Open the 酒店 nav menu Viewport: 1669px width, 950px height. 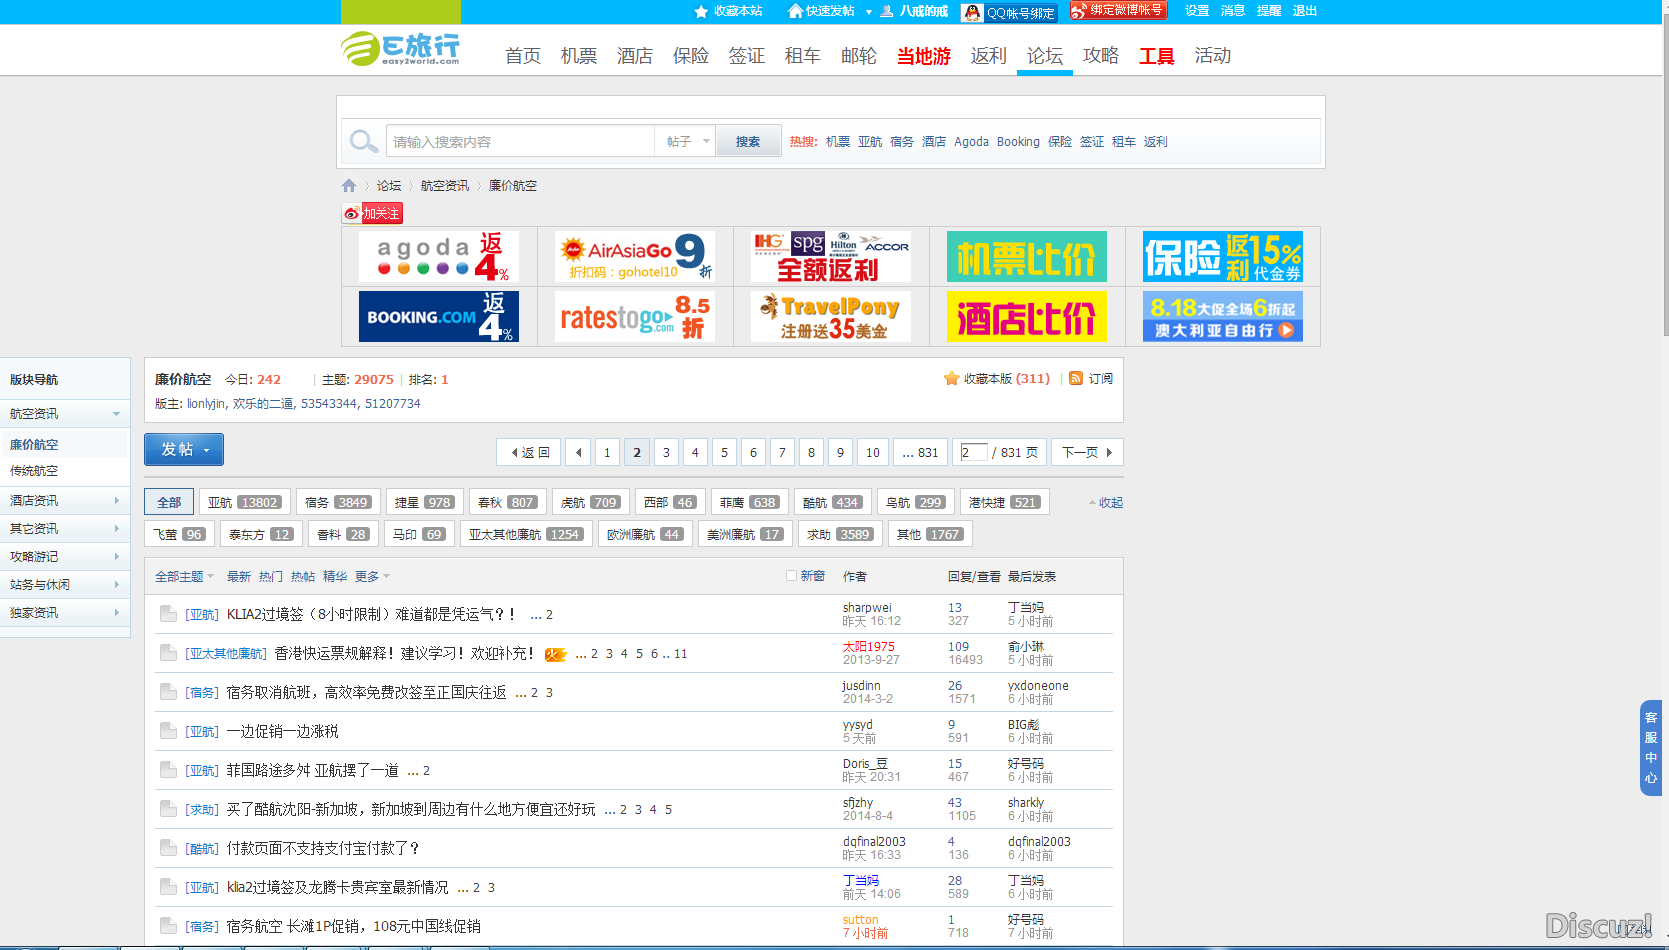click(635, 55)
